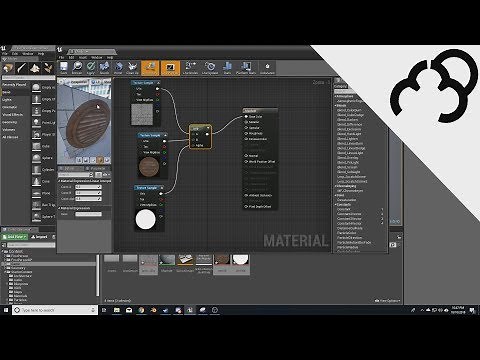The height and width of the screenshot is (360, 480).
Task: Open the Edit menu of the material editor
Action: (72, 57)
